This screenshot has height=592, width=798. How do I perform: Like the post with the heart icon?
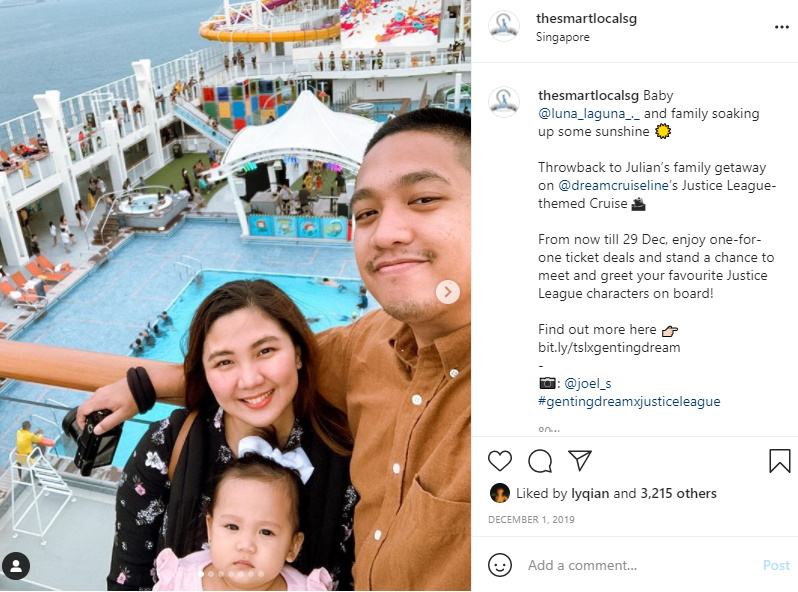(x=500, y=461)
